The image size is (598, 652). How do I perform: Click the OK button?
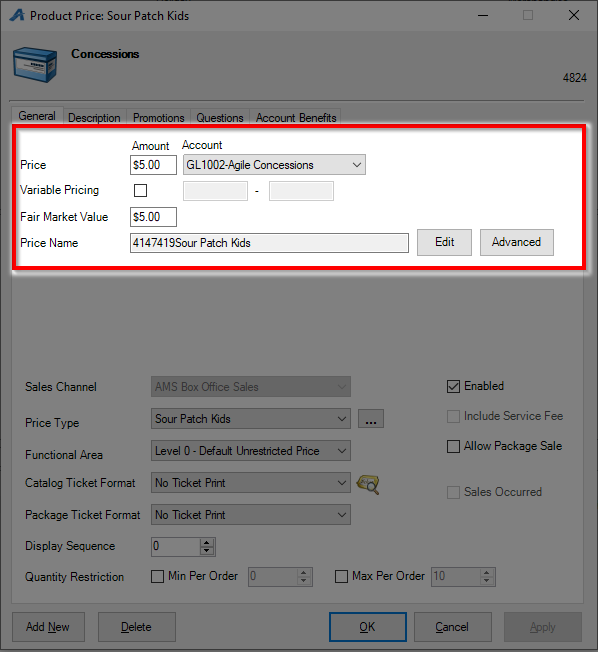click(x=368, y=627)
